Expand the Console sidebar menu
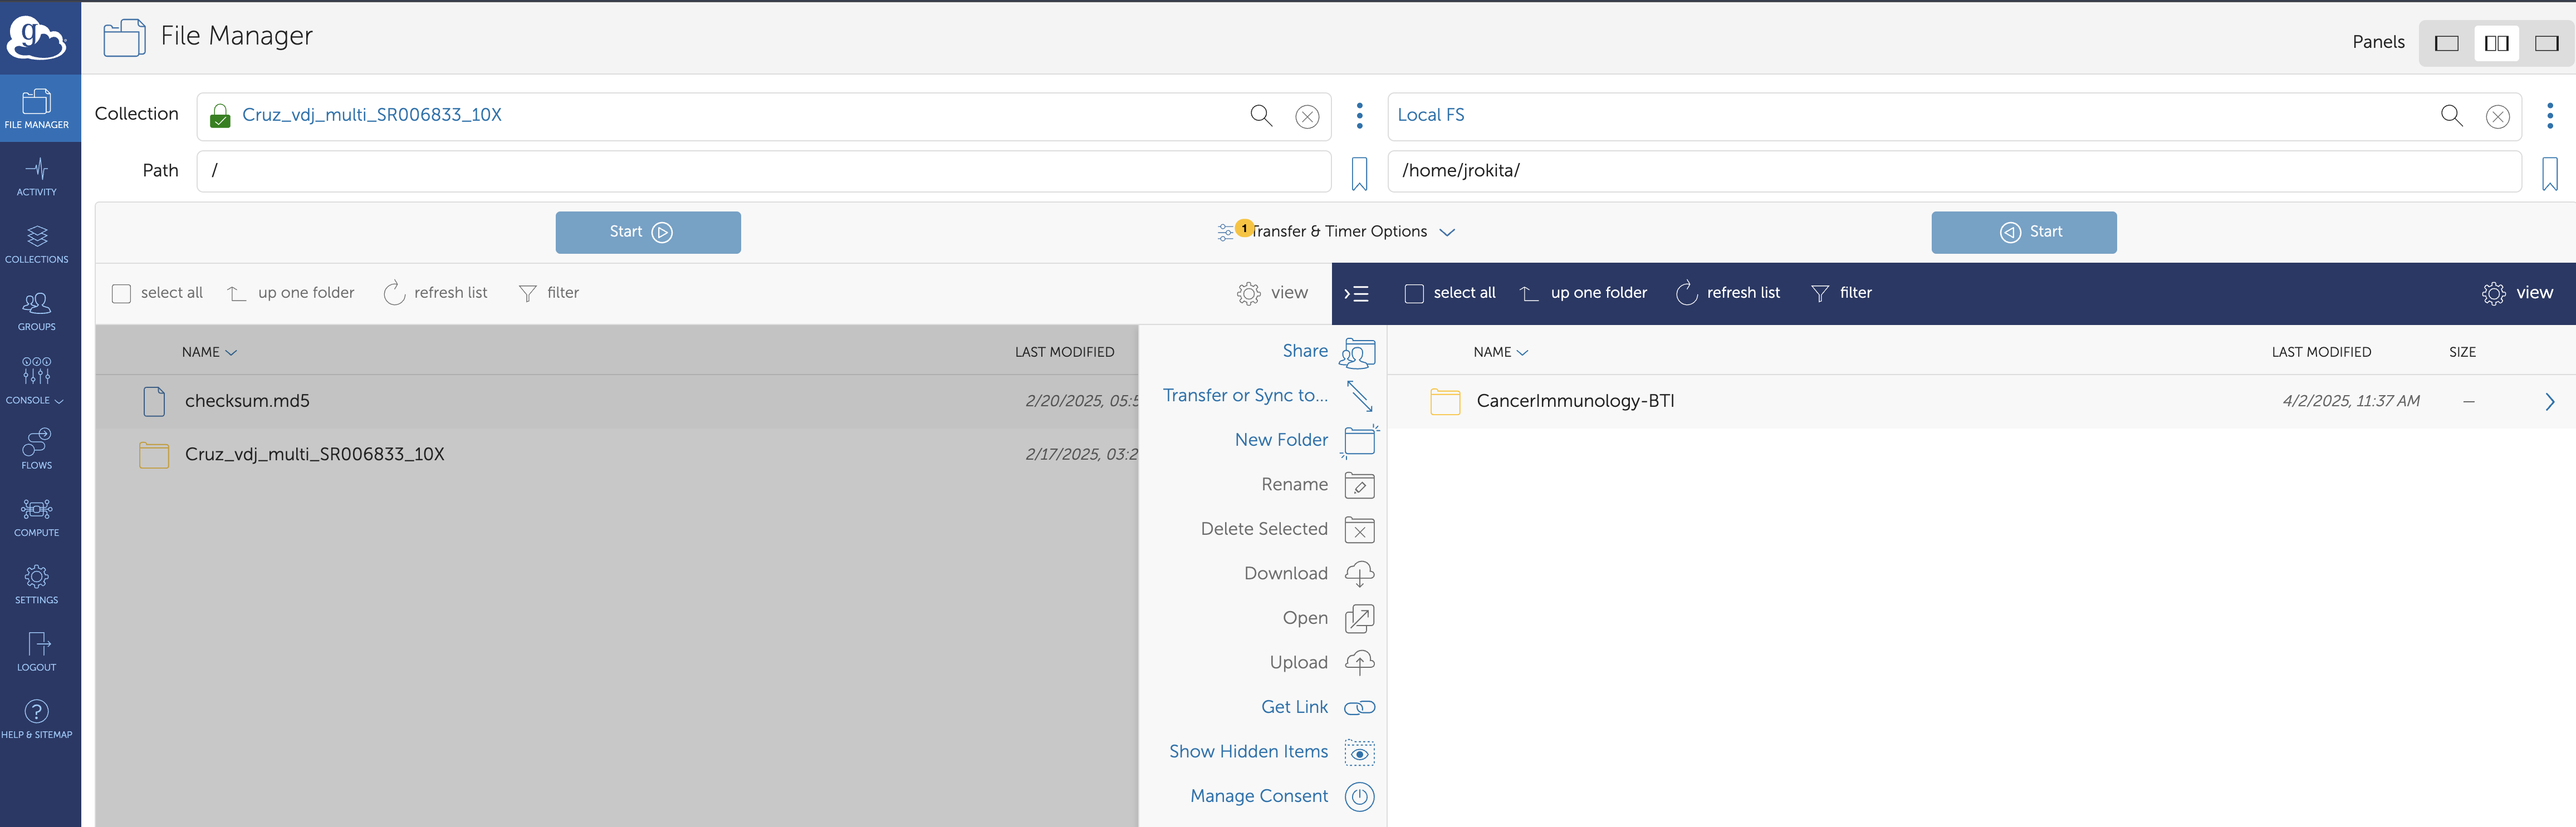The image size is (2576, 827). point(37,380)
